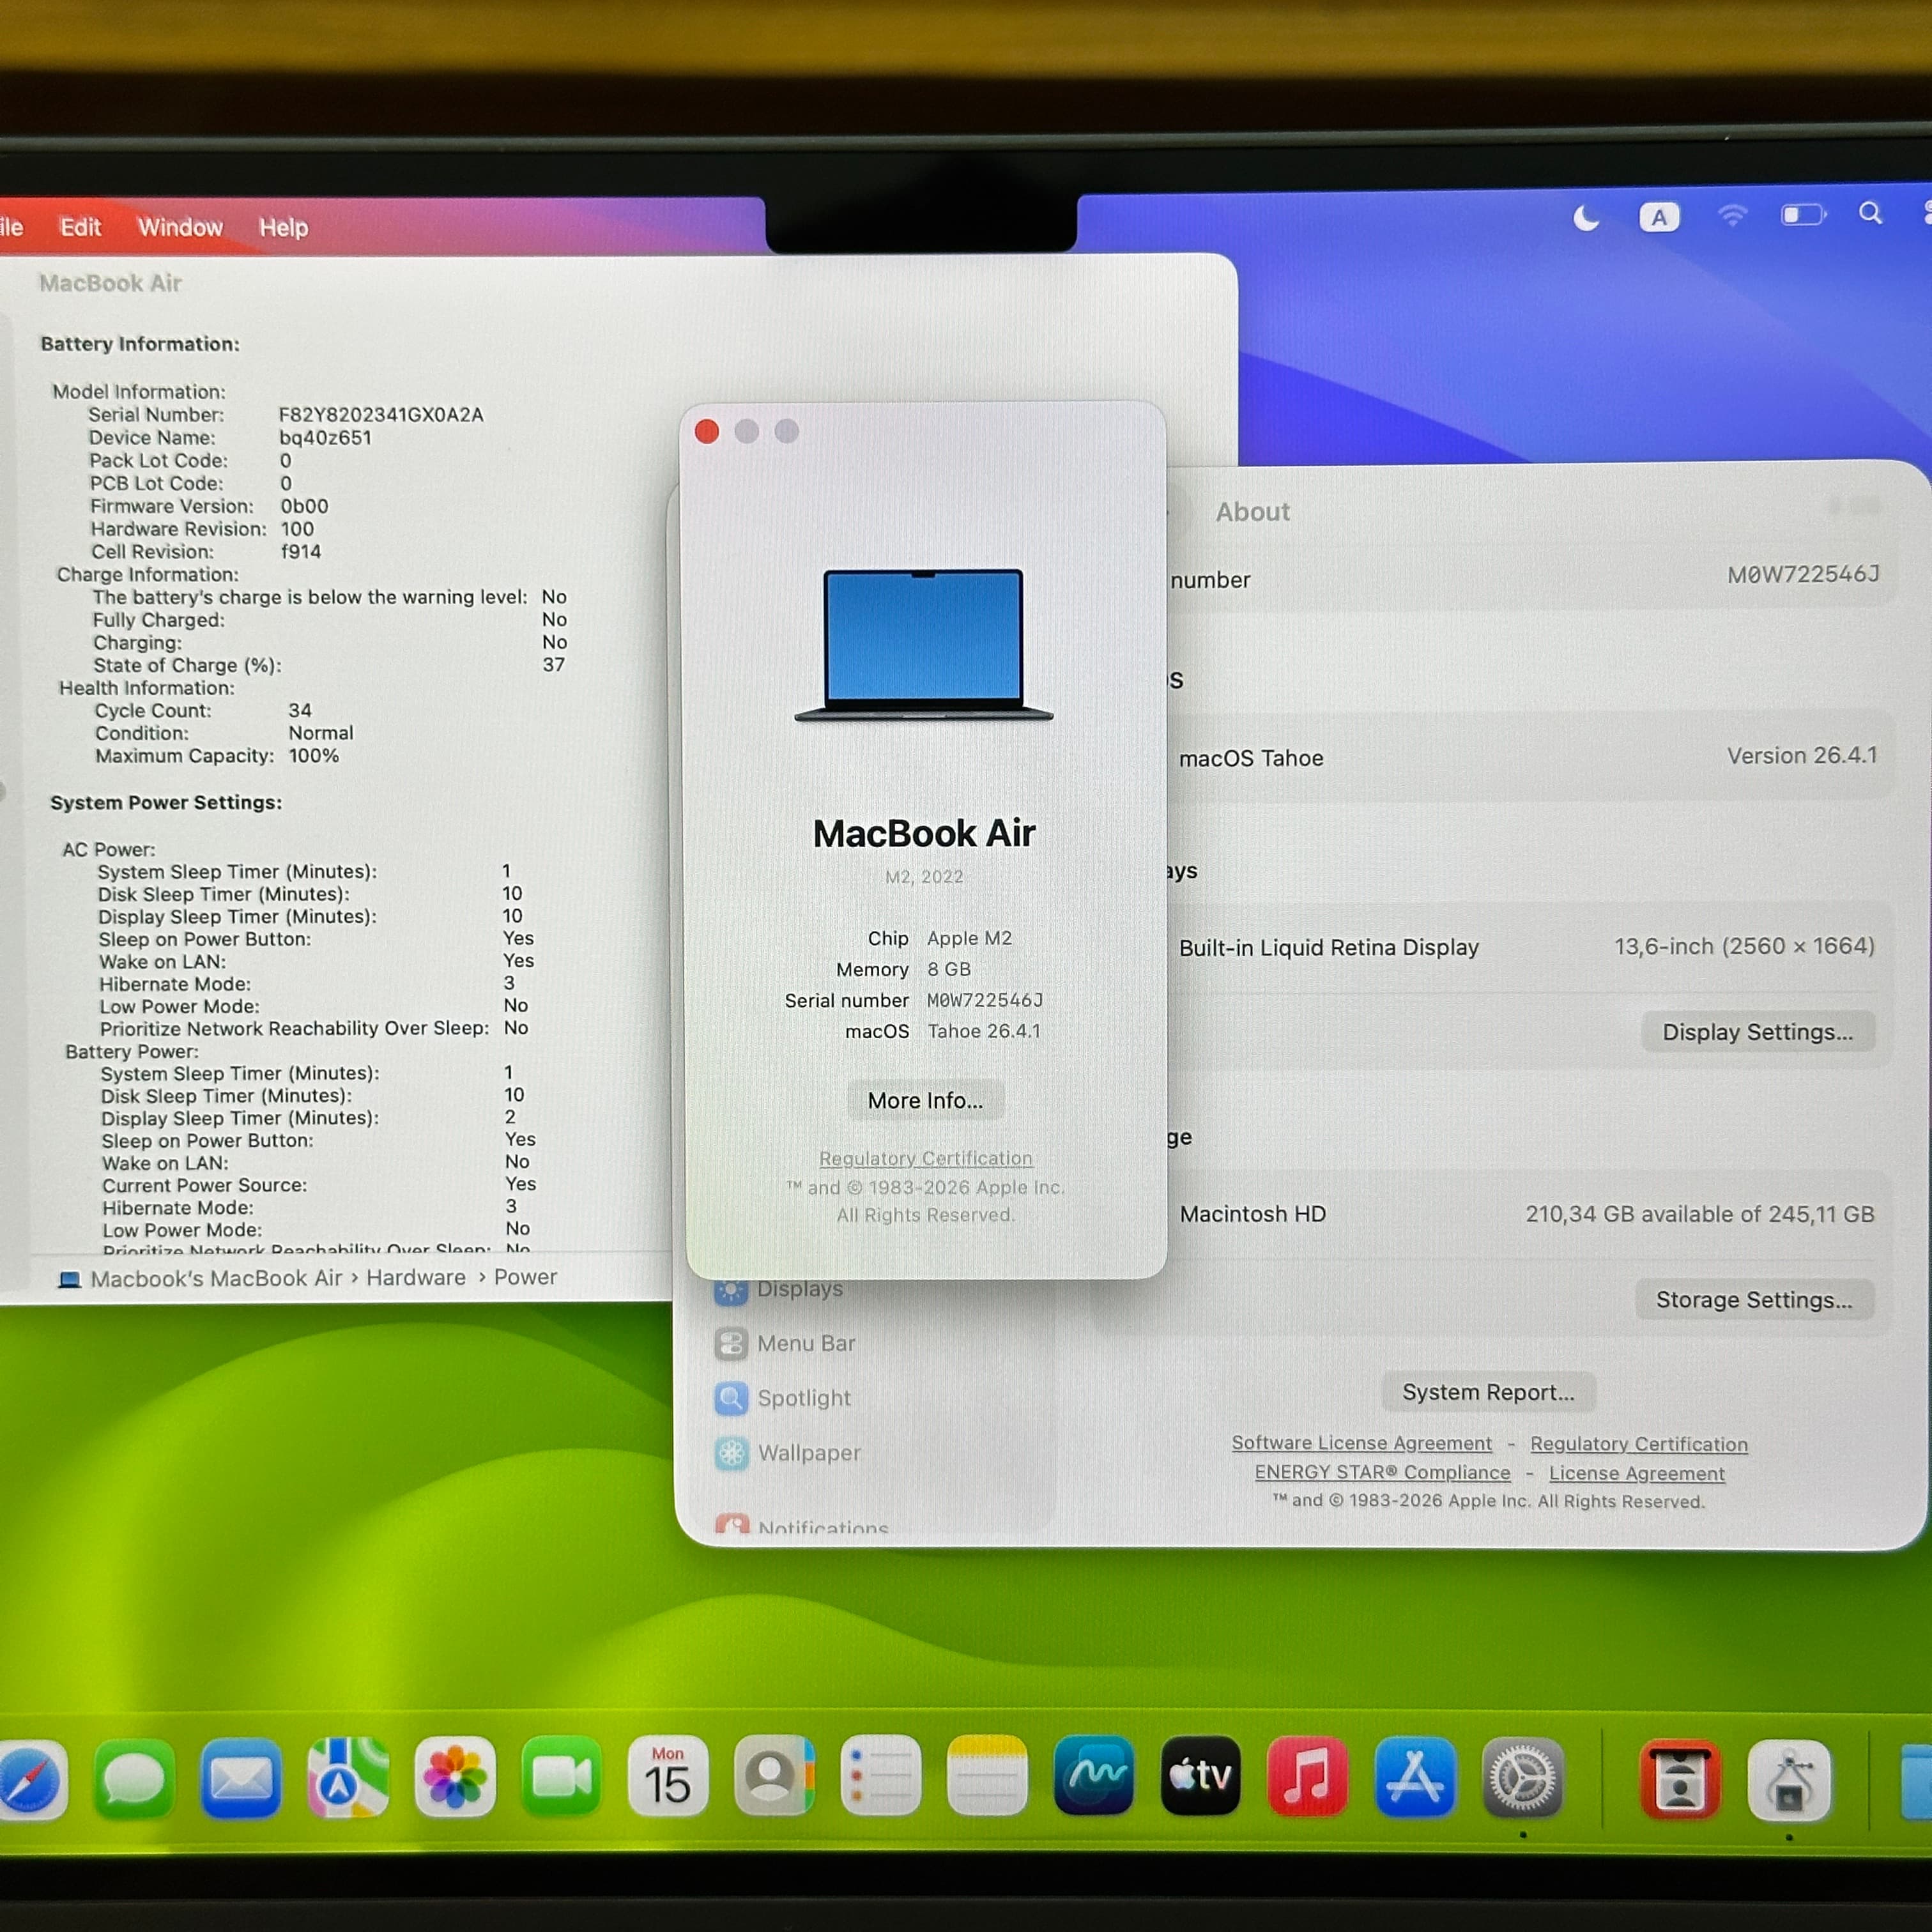Select battery serial number F82Y8202341GX0A2A
This screenshot has height=1932, width=1932.
point(381,414)
